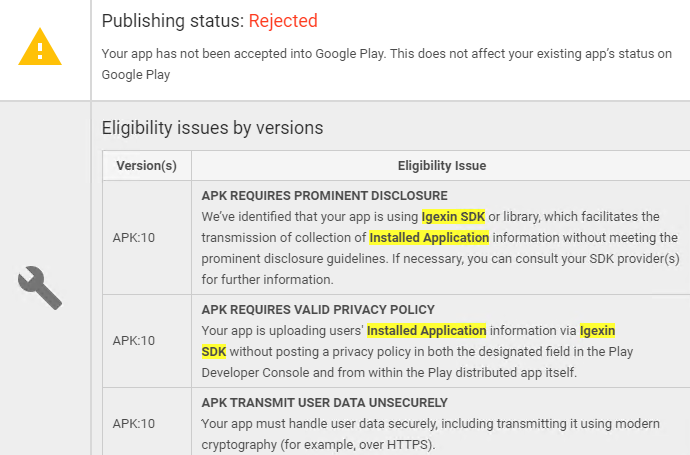This screenshot has width=690, height=455.
Task: Select APK:10 in the prominent disclosure row
Action: click(x=134, y=238)
